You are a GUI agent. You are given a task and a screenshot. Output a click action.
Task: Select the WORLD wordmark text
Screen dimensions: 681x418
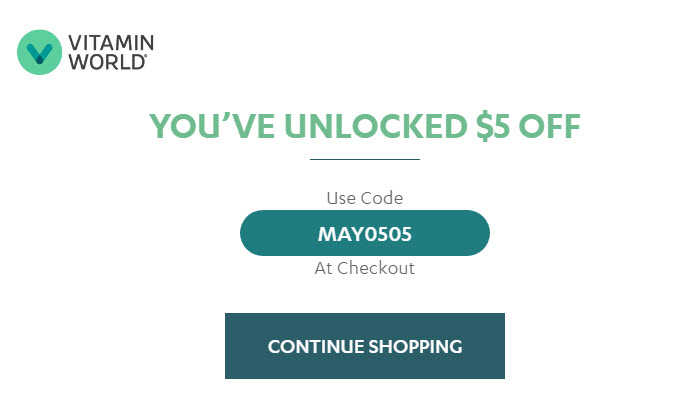click(107, 62)
